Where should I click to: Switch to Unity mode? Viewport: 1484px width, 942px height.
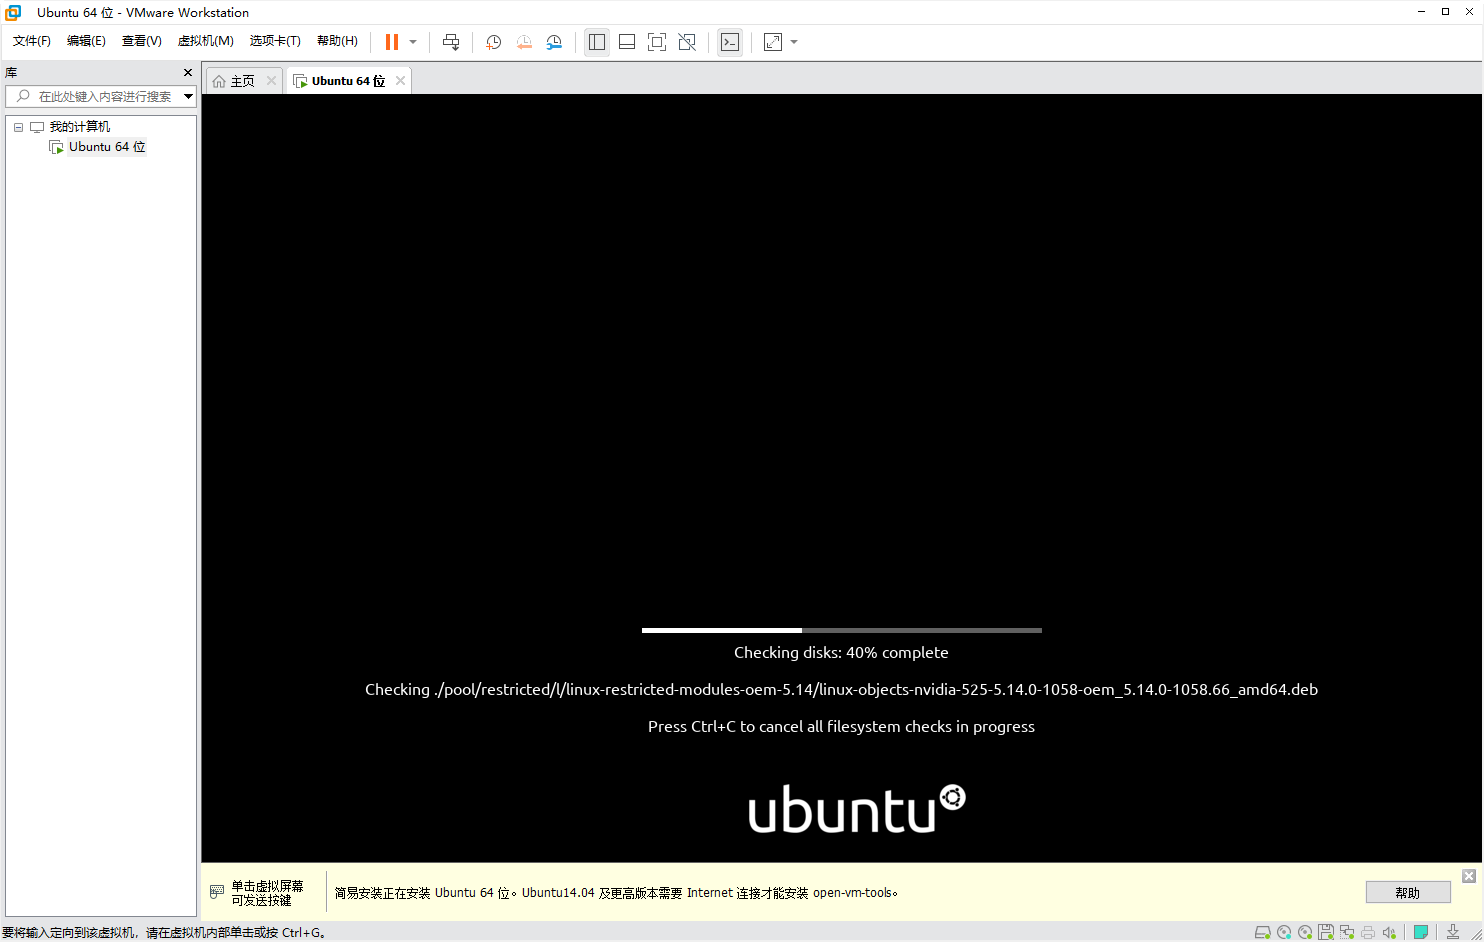687,42
